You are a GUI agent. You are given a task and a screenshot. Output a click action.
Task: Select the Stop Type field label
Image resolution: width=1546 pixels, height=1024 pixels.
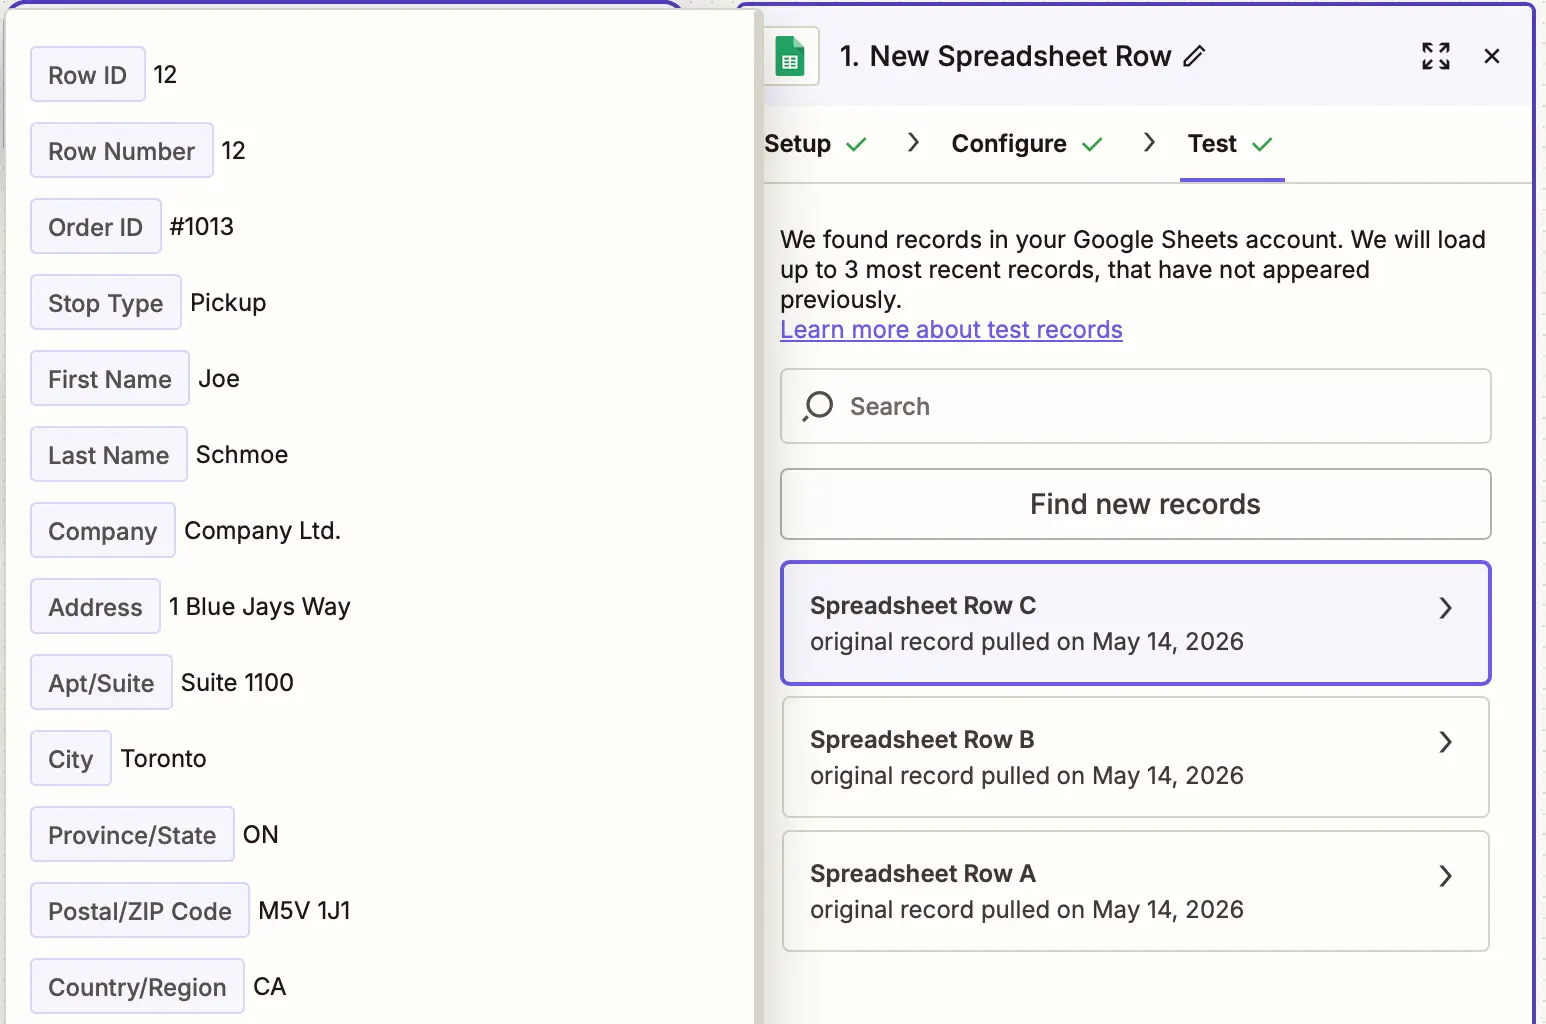(106, 303)
